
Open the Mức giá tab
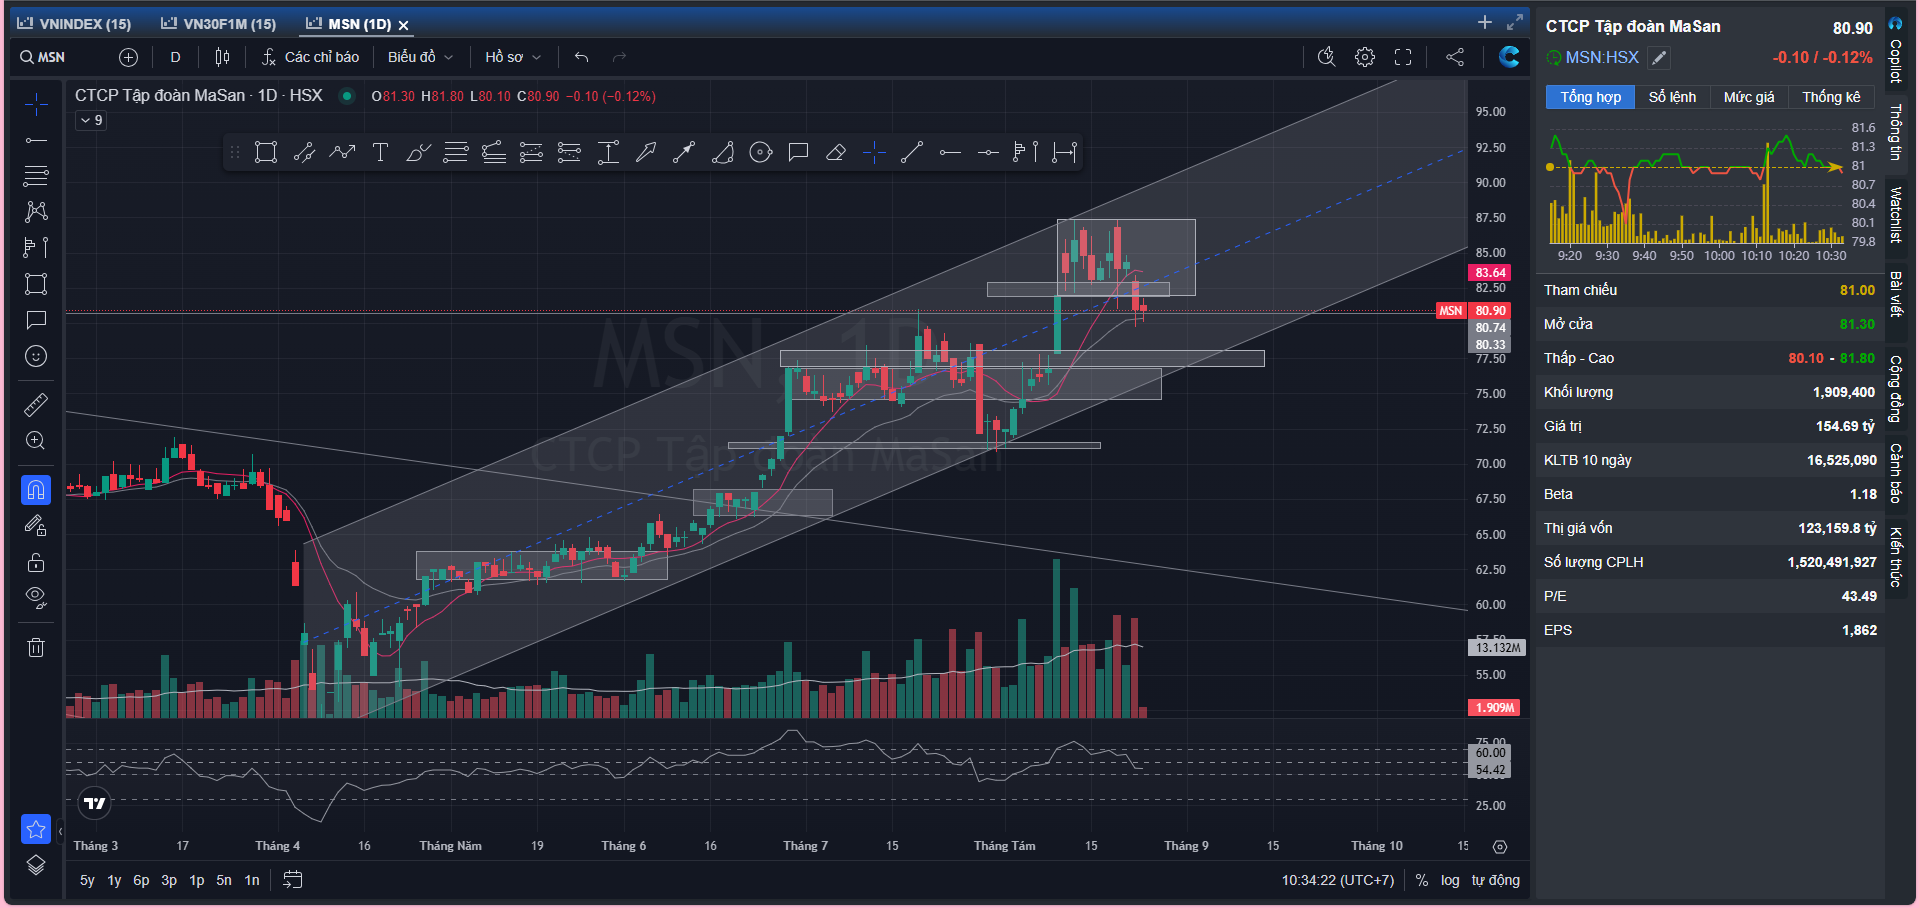[1749, 97]
